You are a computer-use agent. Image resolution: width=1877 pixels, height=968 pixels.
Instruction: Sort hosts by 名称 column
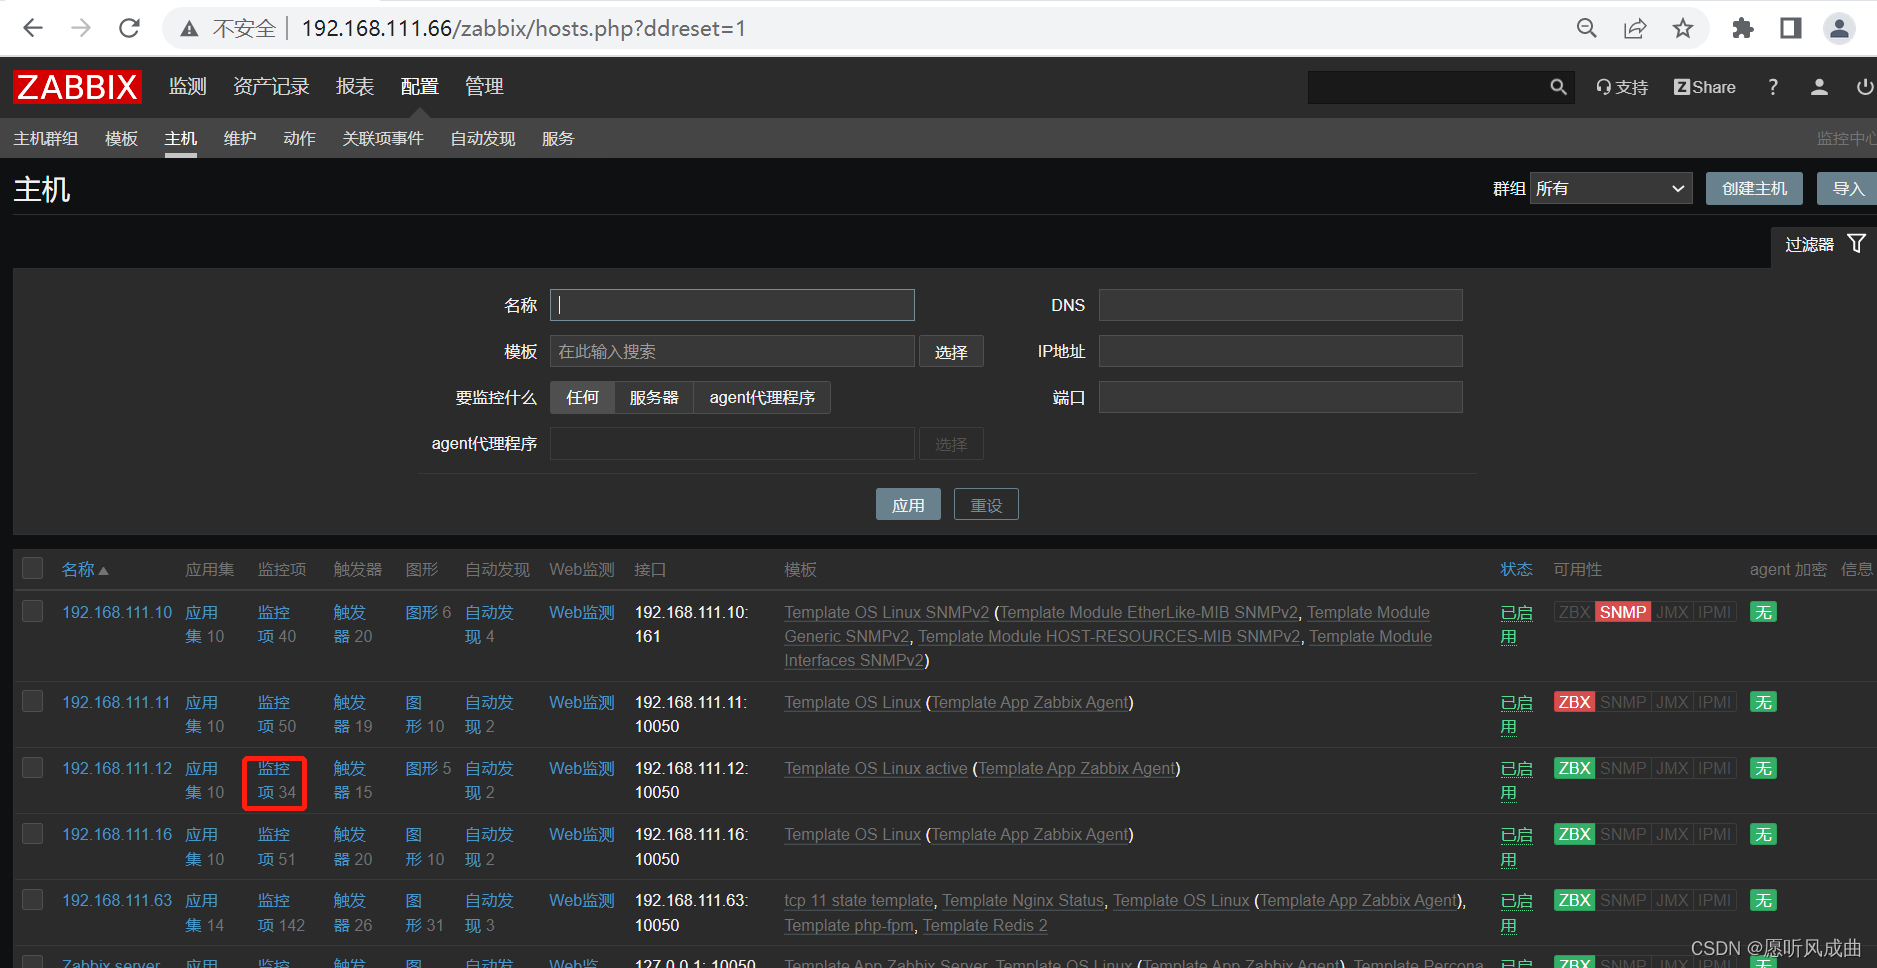[85, 569]
